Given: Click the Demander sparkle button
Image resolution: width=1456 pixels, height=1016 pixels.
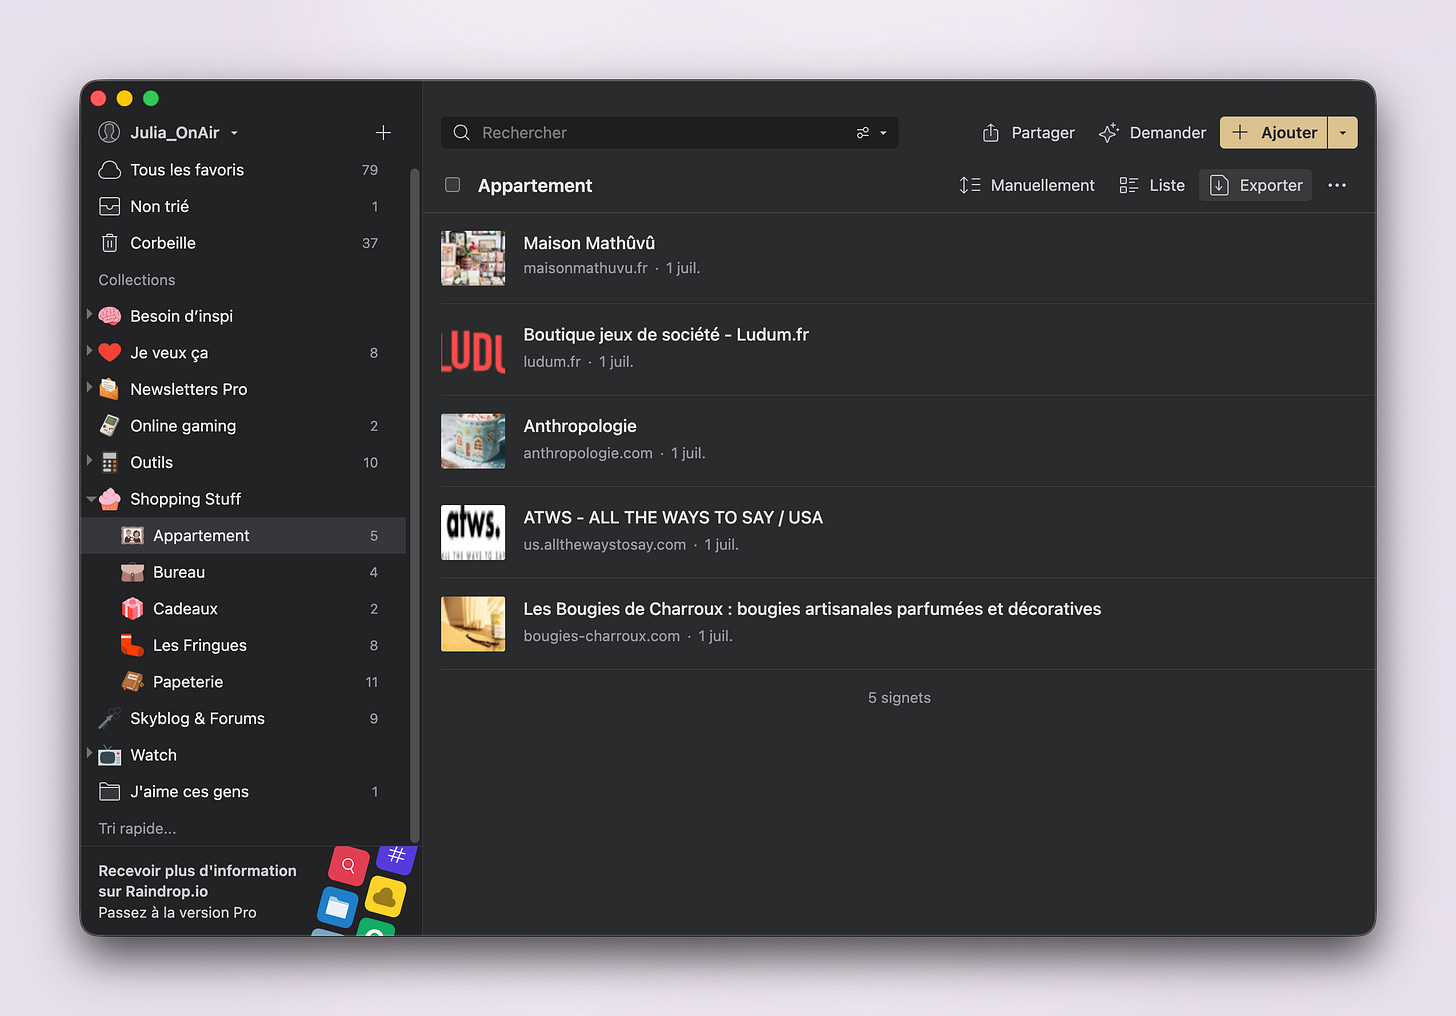Looking at the screenshot, I should 1152,133.
